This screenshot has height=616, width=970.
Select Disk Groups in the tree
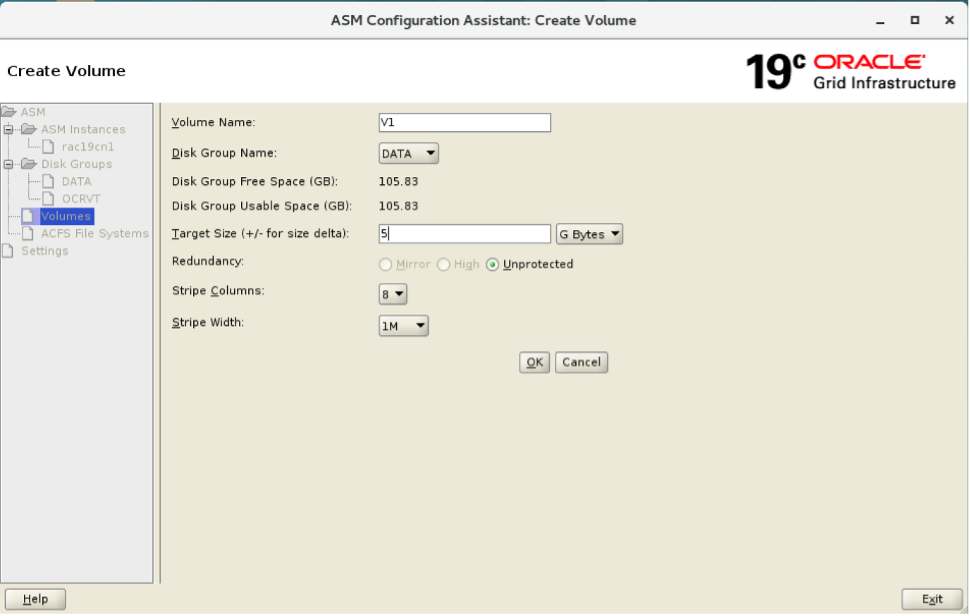77,164
